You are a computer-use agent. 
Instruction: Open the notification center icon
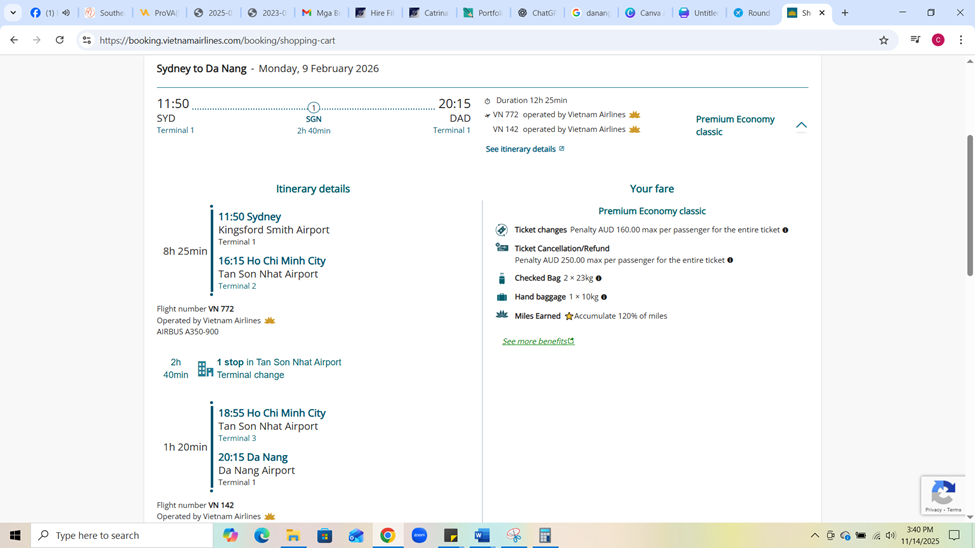coord(954,535)
